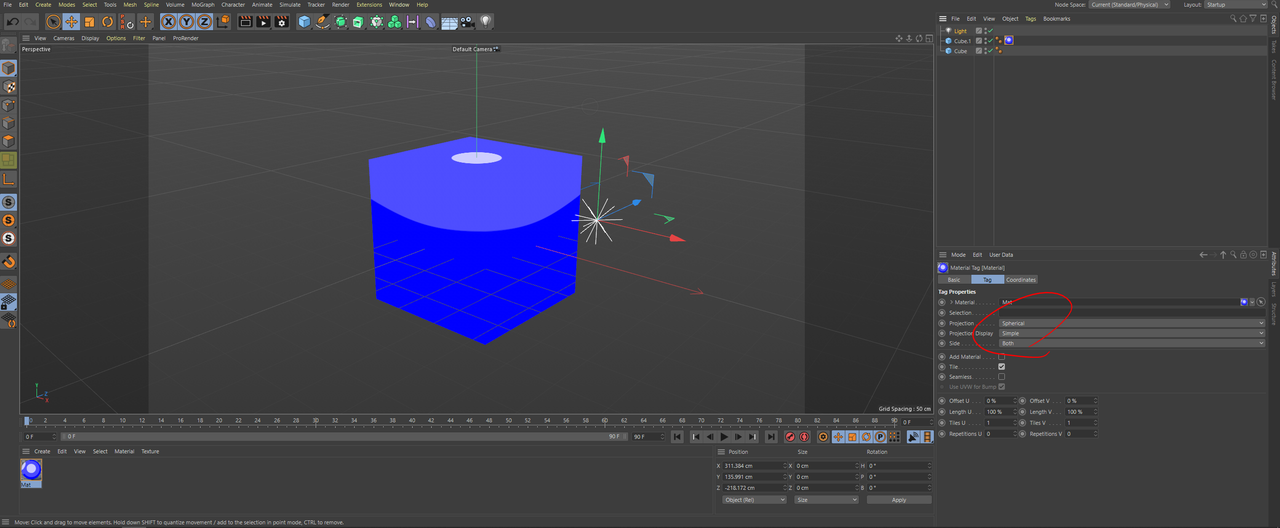The height and width of the screenshot is (528, 1280).
Task: Add a Light object via bulb icon
Action: tap(485, 21)
